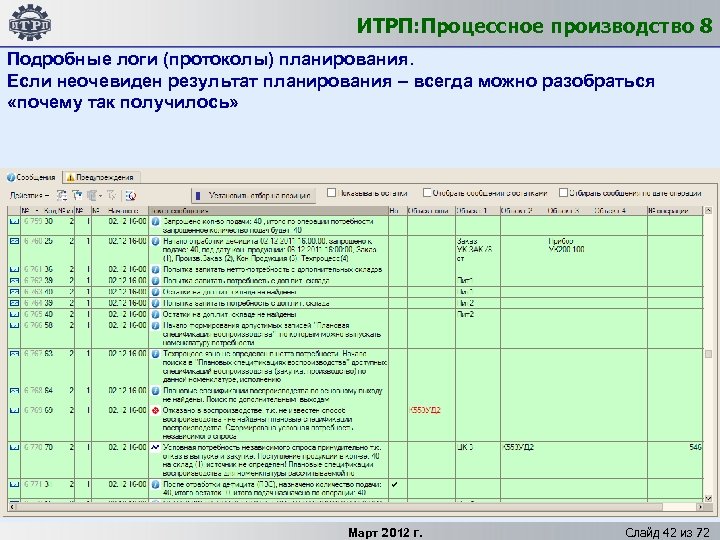
Task: Click the red error icon beside 'Отказано в воспроизводстве'
Action: click(156, 411)
